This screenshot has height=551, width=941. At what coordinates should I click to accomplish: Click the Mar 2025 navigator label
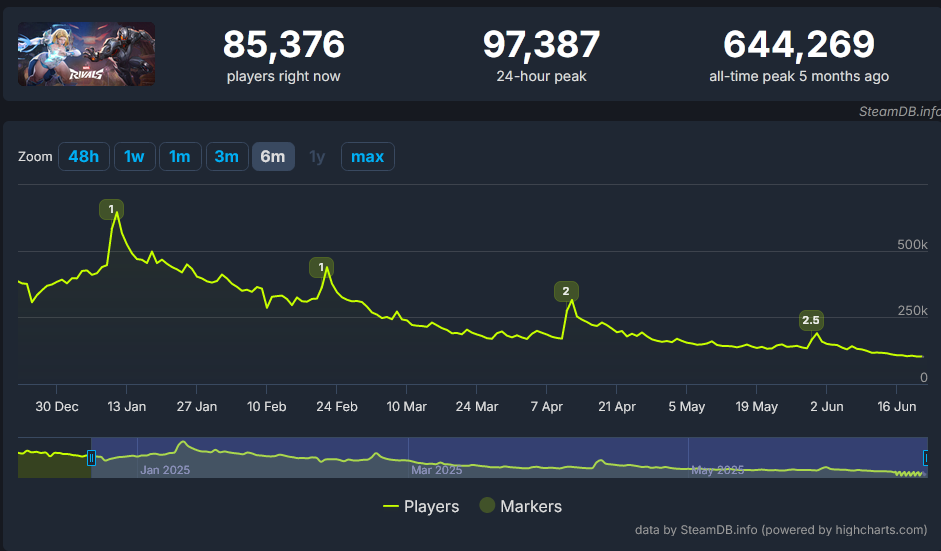[437, 470]
